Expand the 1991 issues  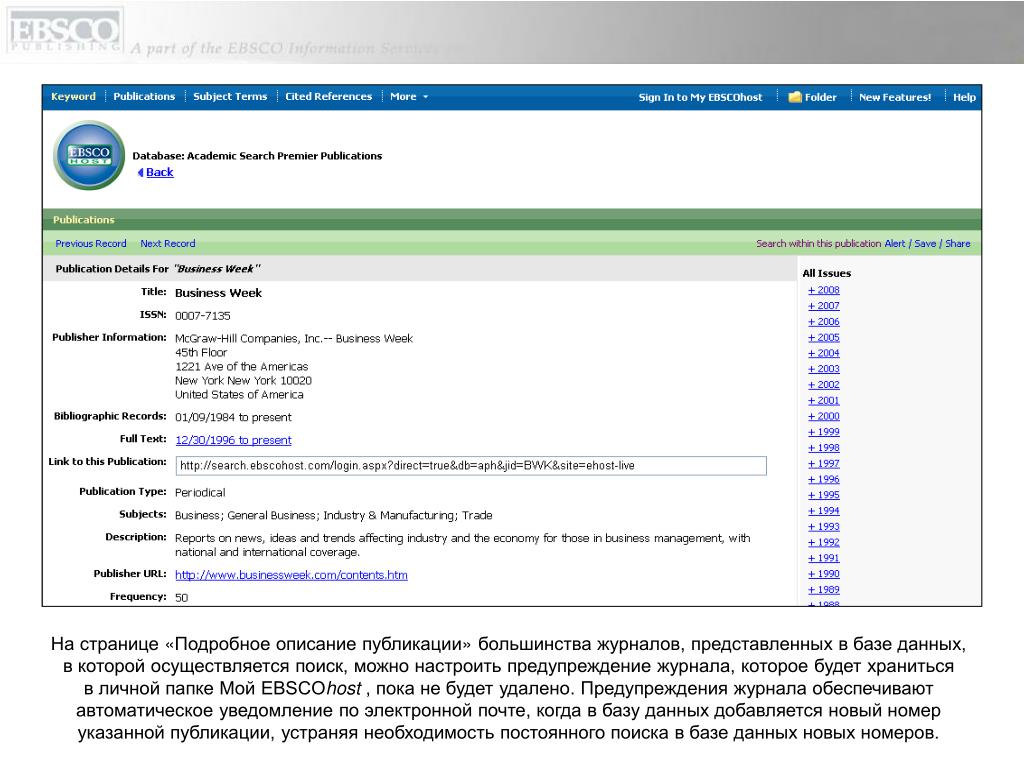pos(824,558)
